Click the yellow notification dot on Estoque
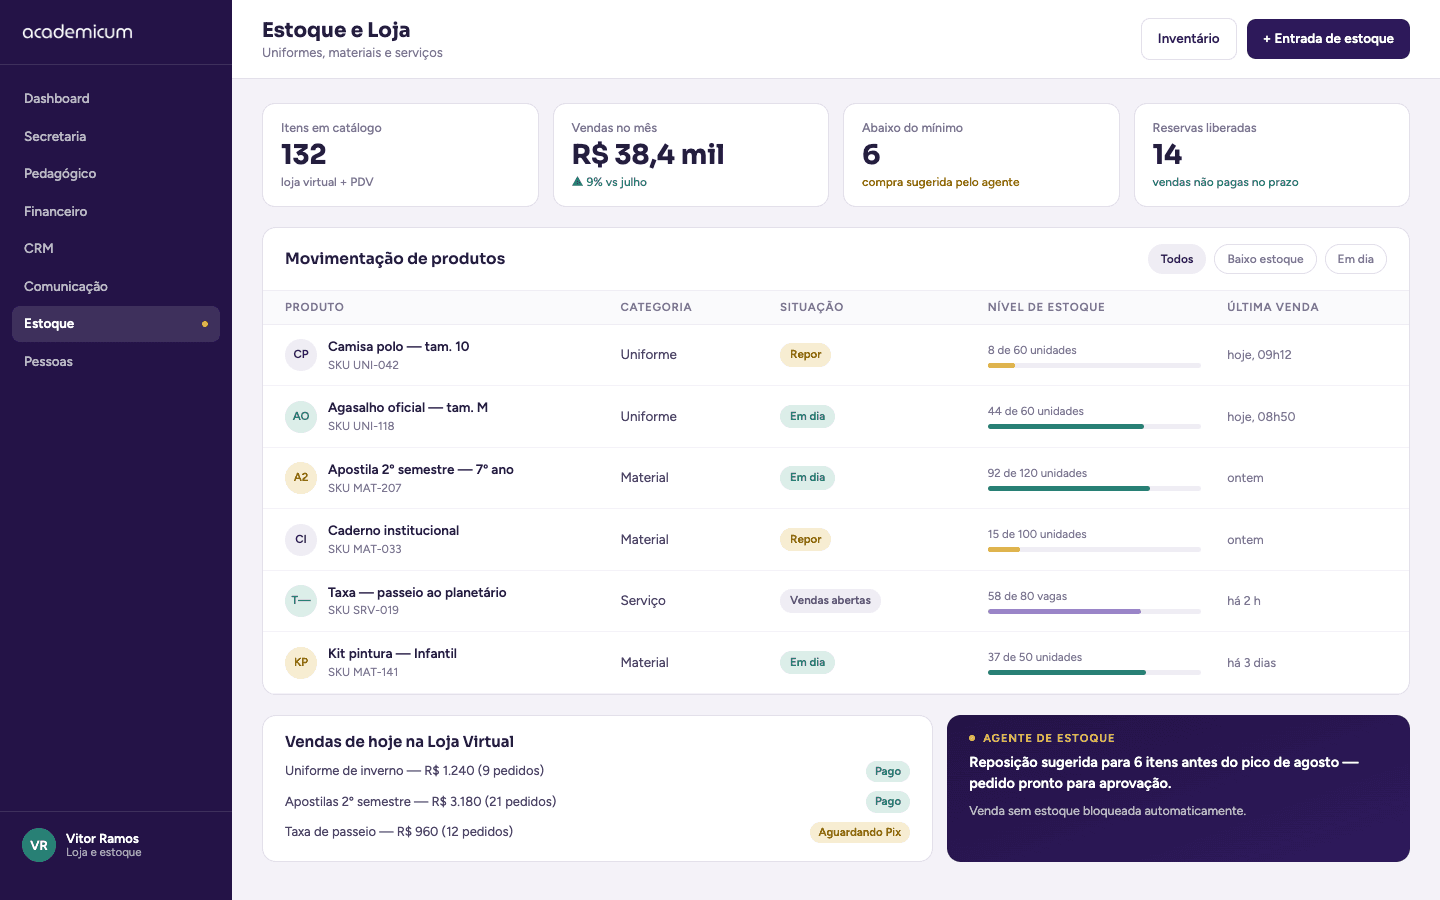This screenshot has height=900, width=1440. pos(205,324)
